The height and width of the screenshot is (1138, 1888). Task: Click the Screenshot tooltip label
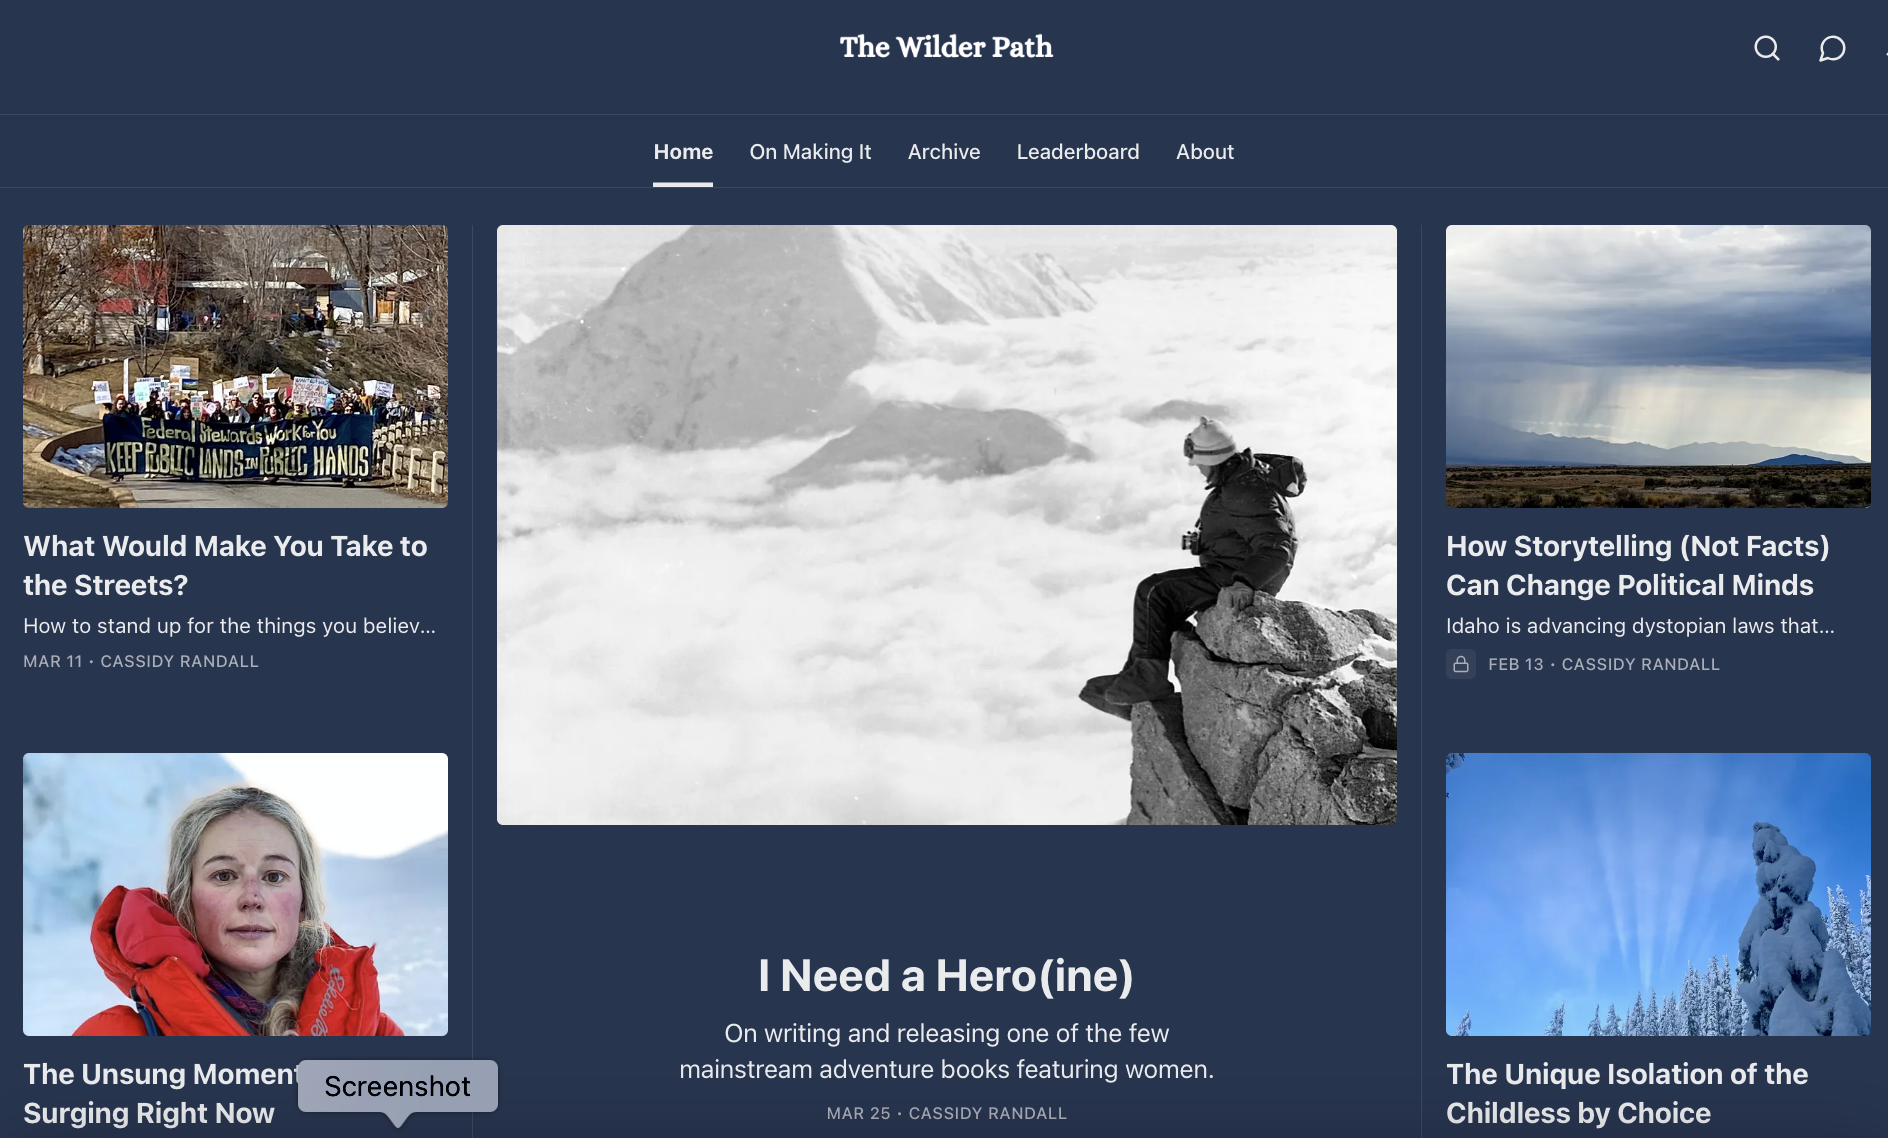[397, 1086]
